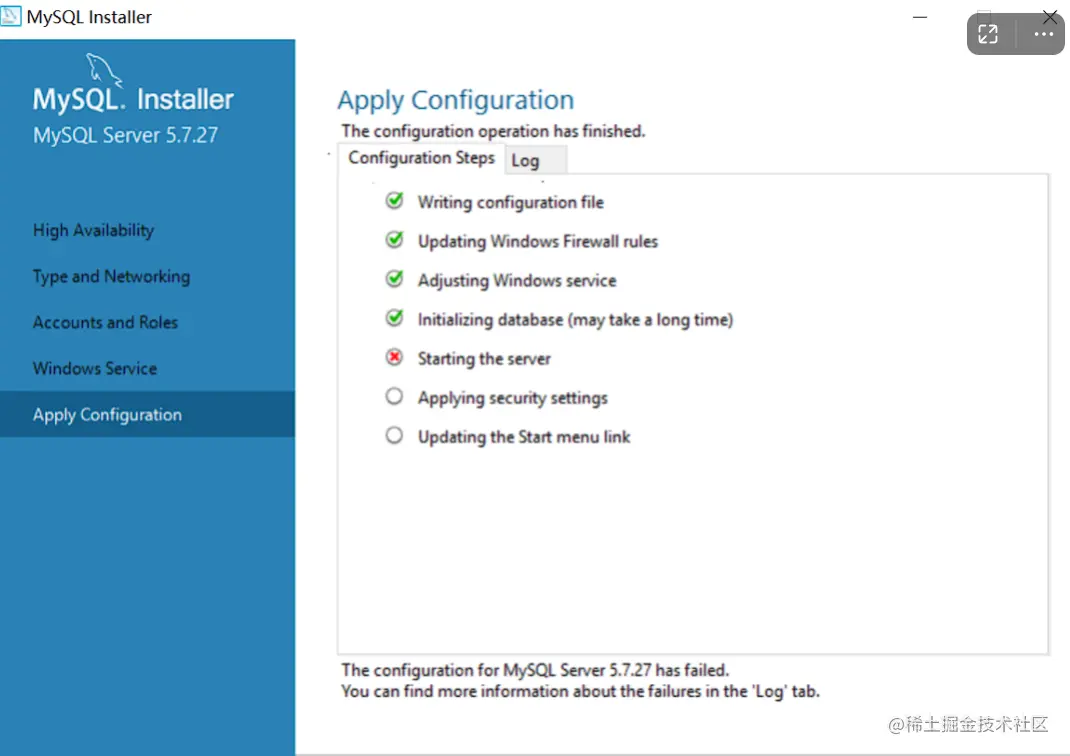Click the Writing configuration file text
Image resolution: width=1070 pixels, height=756 pixels.
pyautogui.click(x=510, y=203)
